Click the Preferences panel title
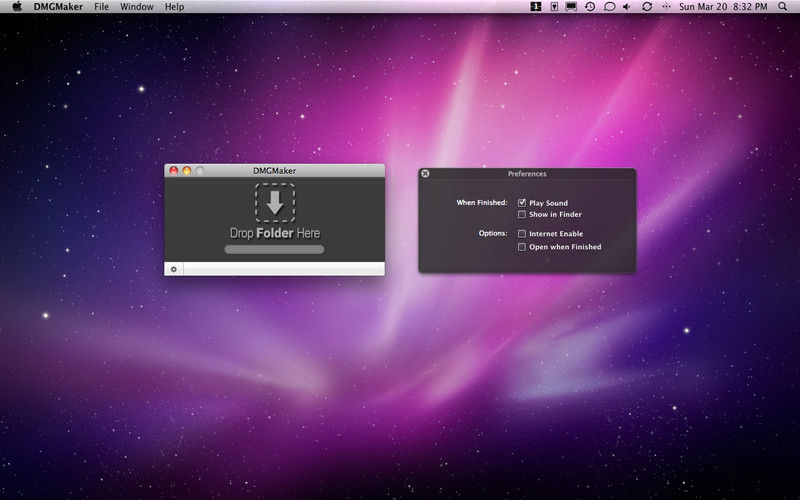800x500 pixels. (x=527, y=173)
